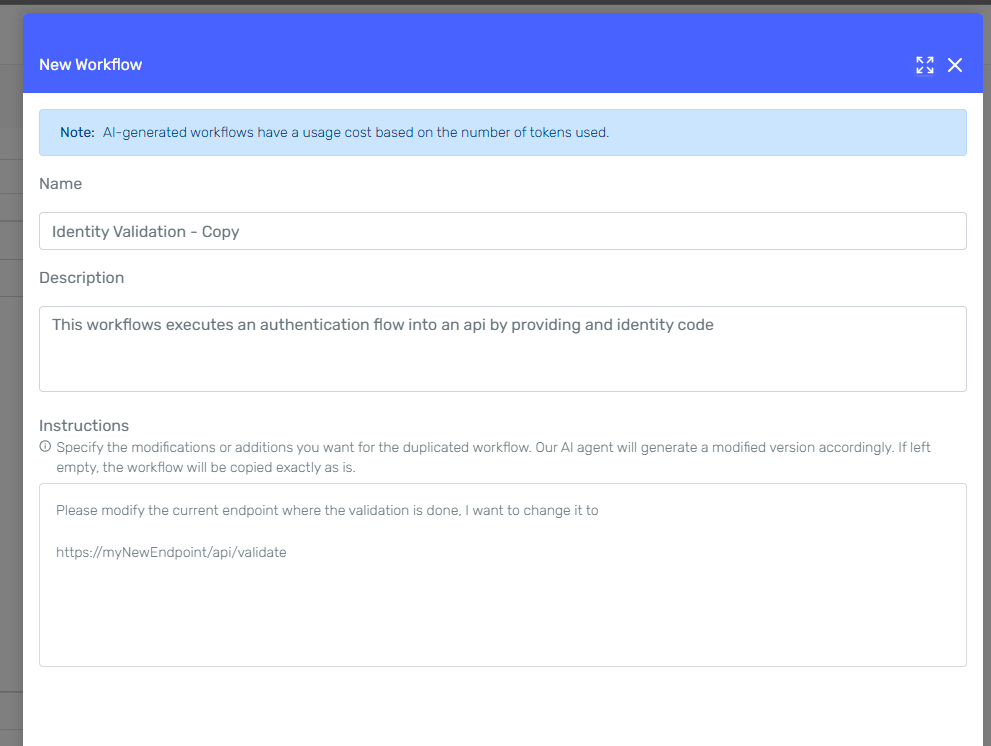Screen dimensions: 991x746
Task: Click the info icon under Instructions
Action: click(x=45, y=447)
